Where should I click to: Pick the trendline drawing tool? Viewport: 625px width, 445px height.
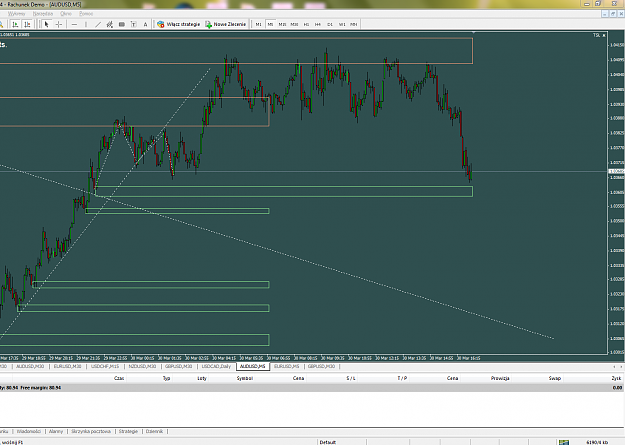98,24
